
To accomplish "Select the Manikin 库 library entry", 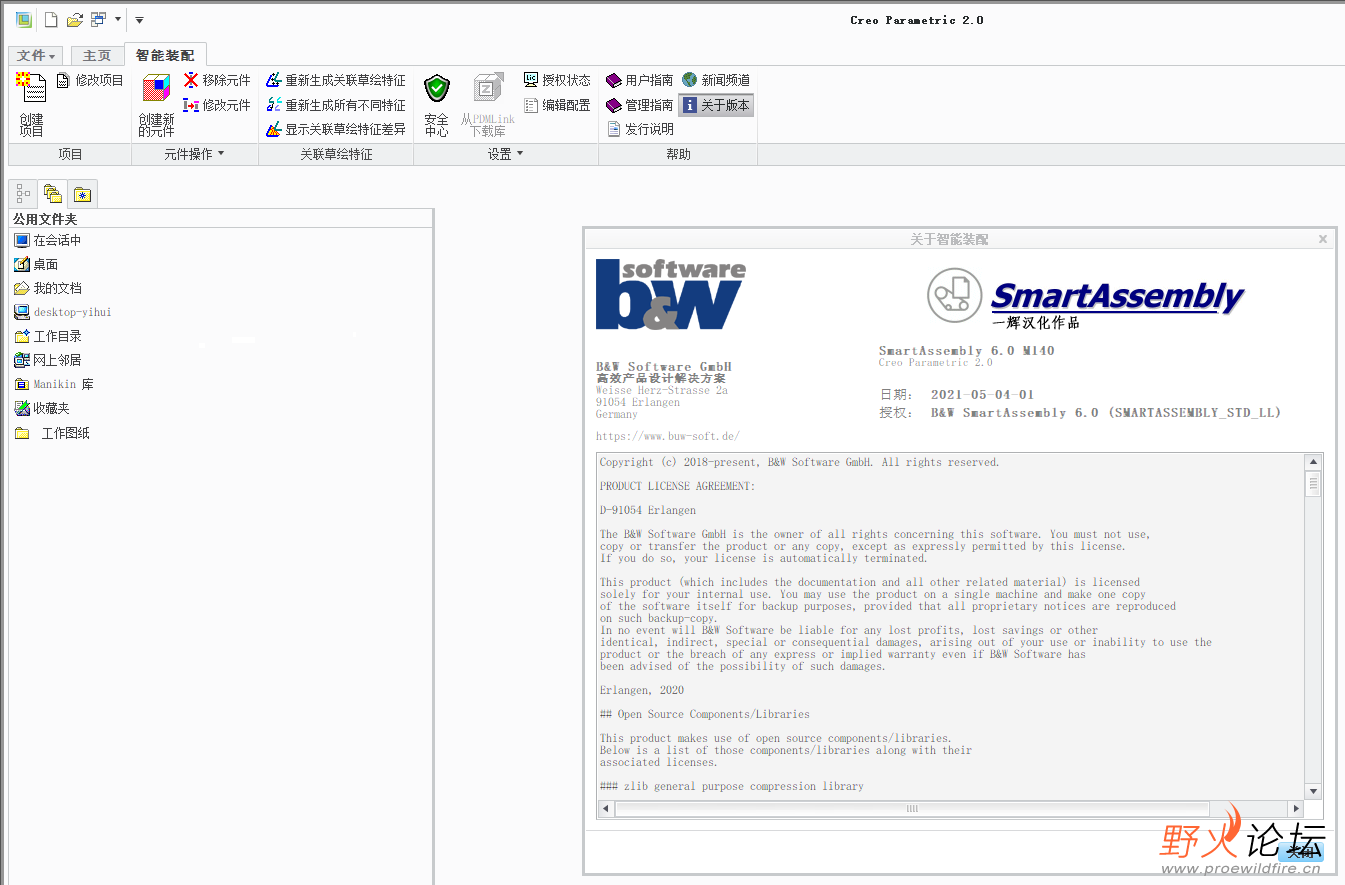I will pos(54,384).
